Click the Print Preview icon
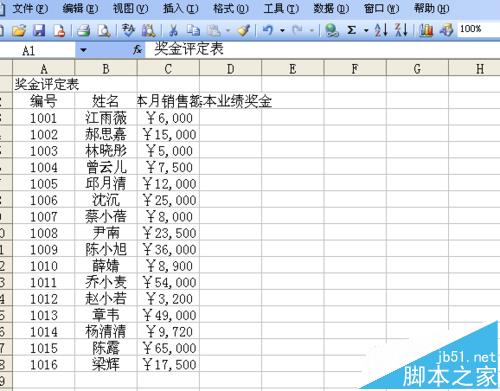 pyautogui.click(x=104, y=31)
